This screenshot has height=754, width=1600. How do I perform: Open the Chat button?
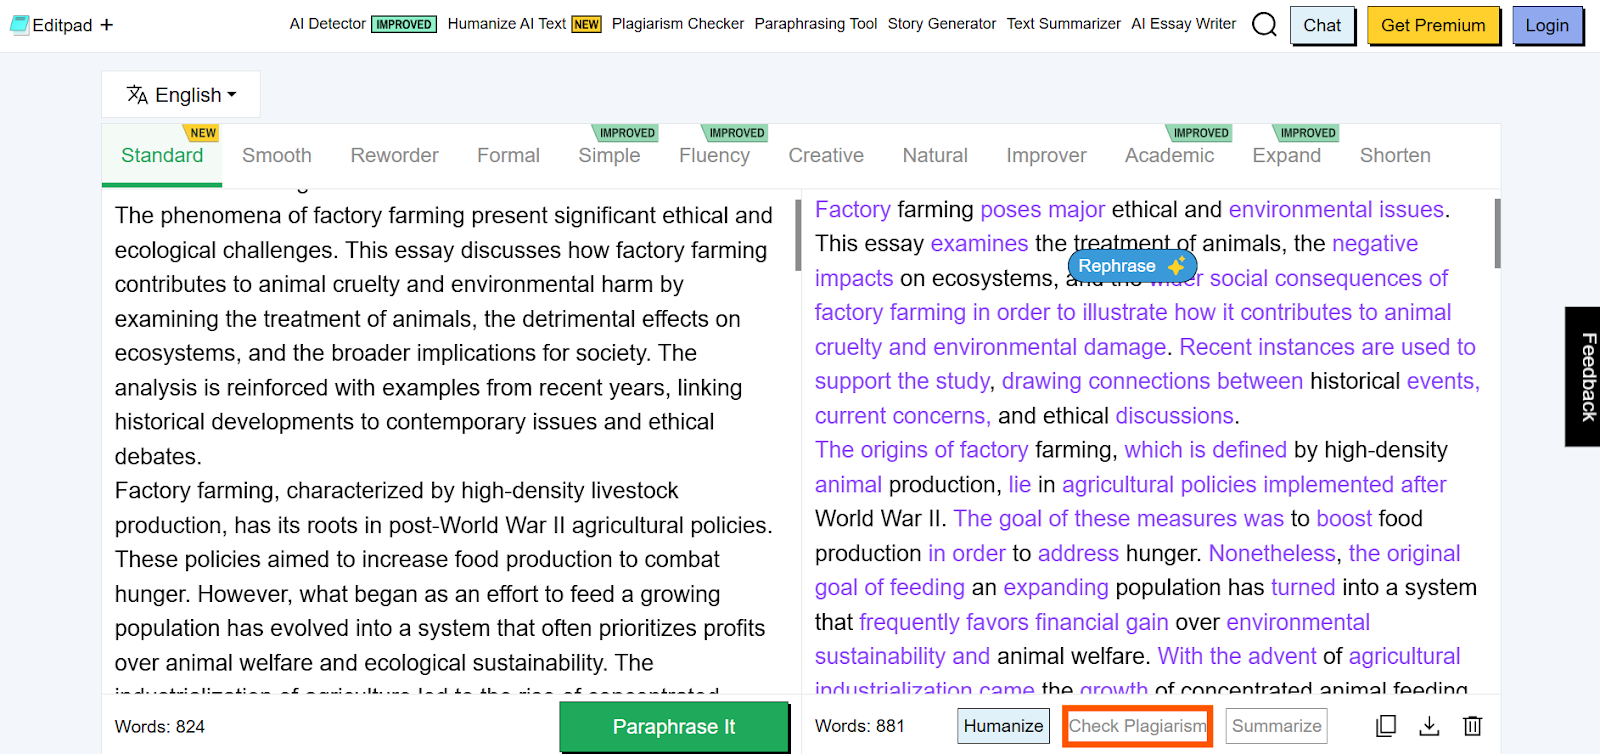pos(1322,25)
